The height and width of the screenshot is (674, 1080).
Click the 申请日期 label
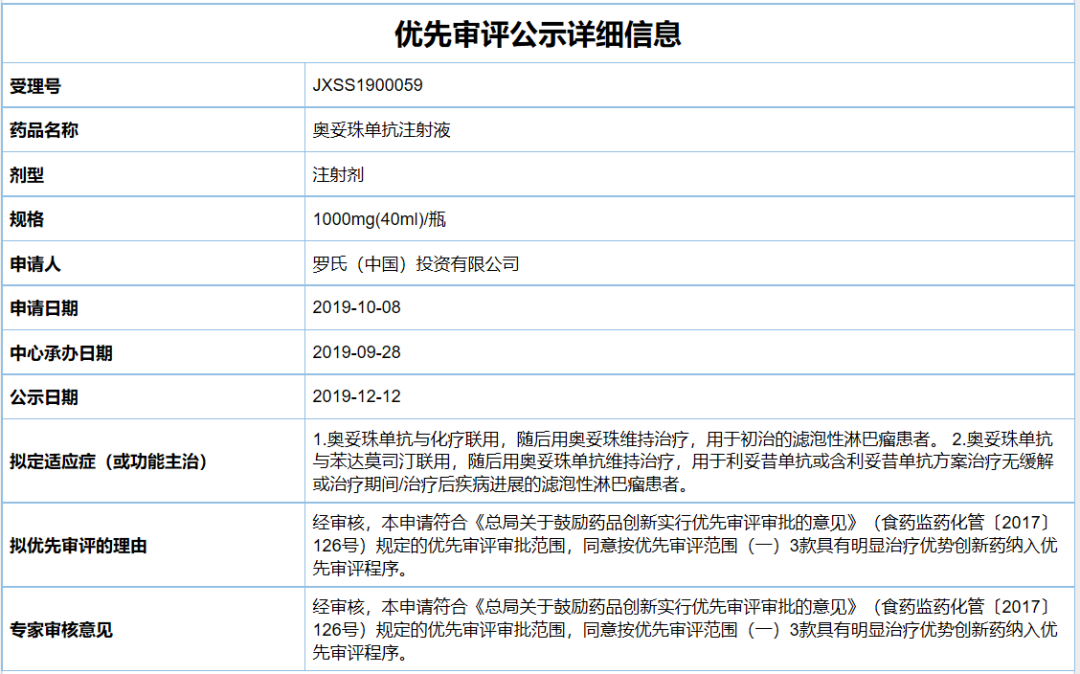pyautogui.click(x=44, y=308)
